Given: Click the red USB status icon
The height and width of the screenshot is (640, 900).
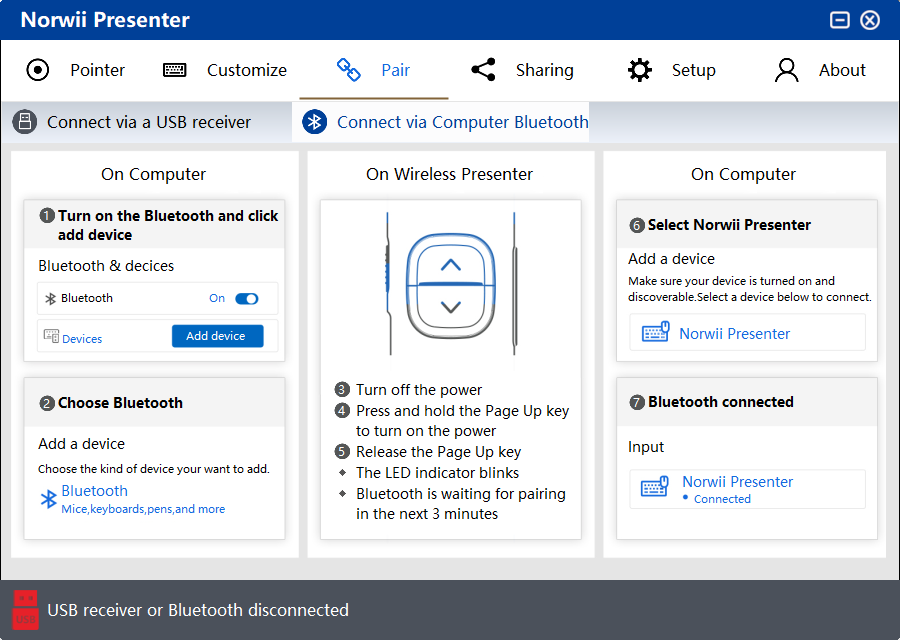Looking at the screenshot, I should [25, 610].
